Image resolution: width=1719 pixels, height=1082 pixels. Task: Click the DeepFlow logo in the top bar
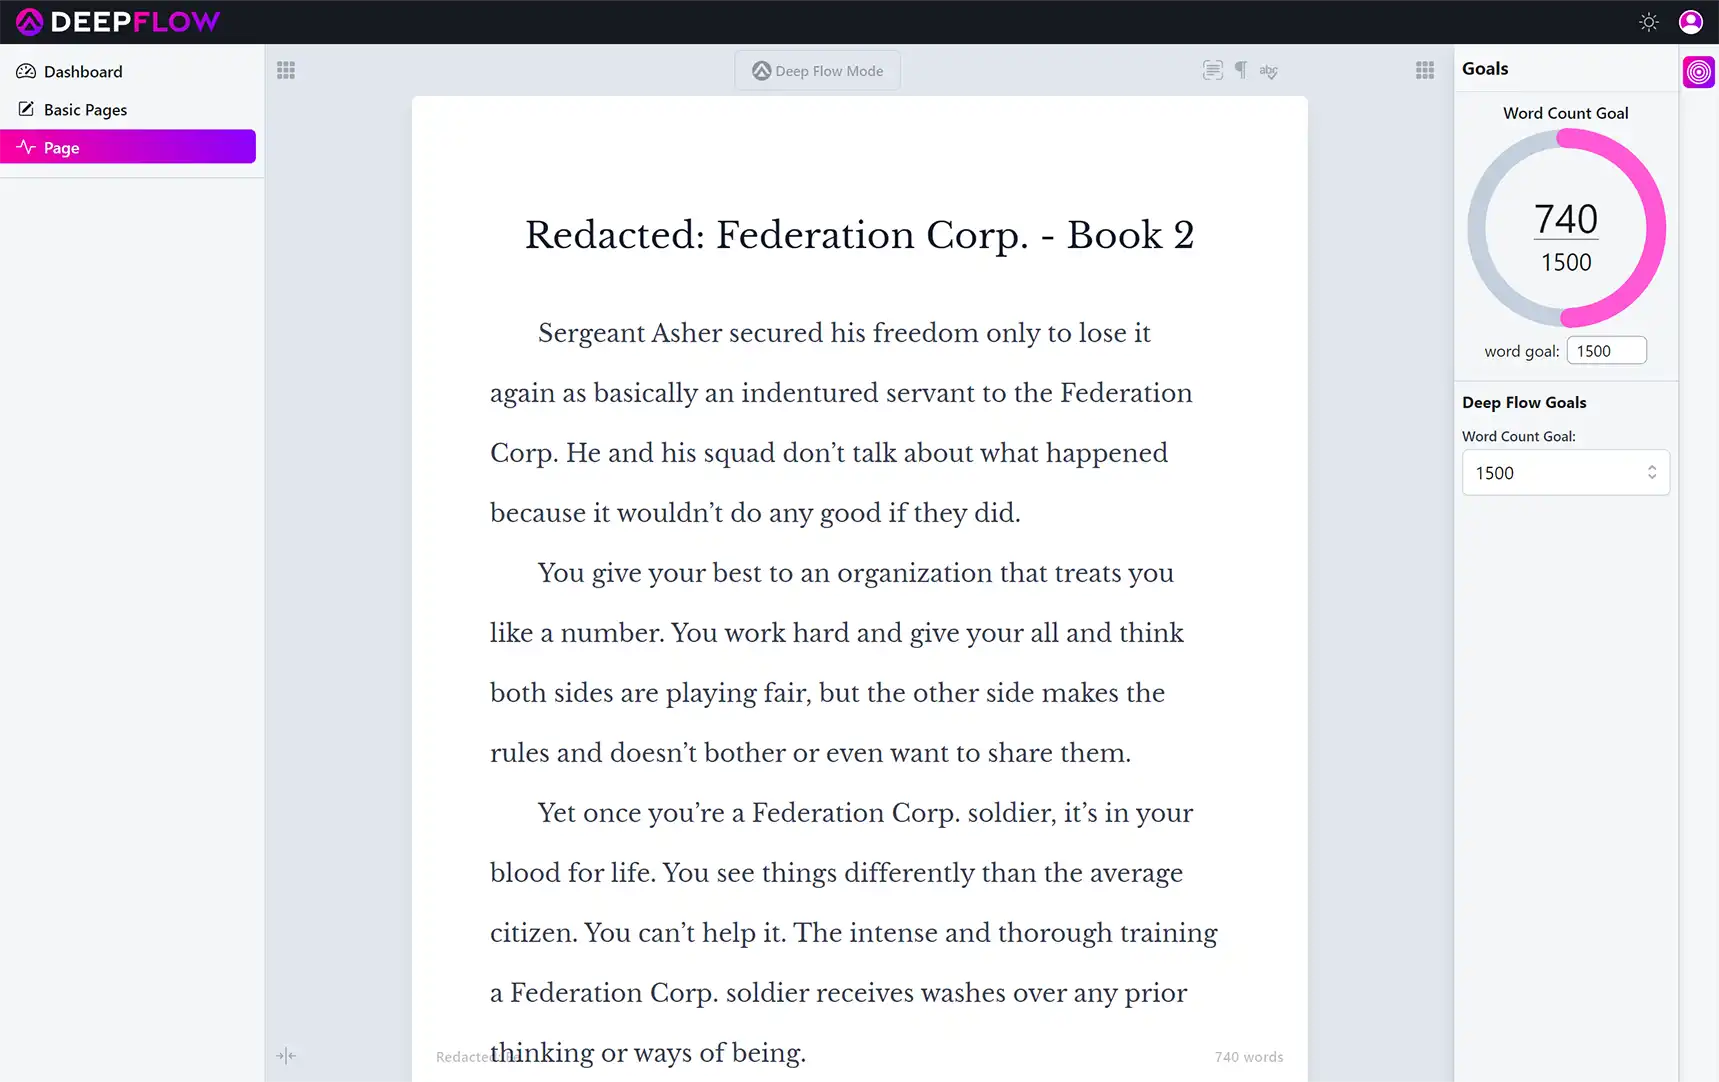117,21
